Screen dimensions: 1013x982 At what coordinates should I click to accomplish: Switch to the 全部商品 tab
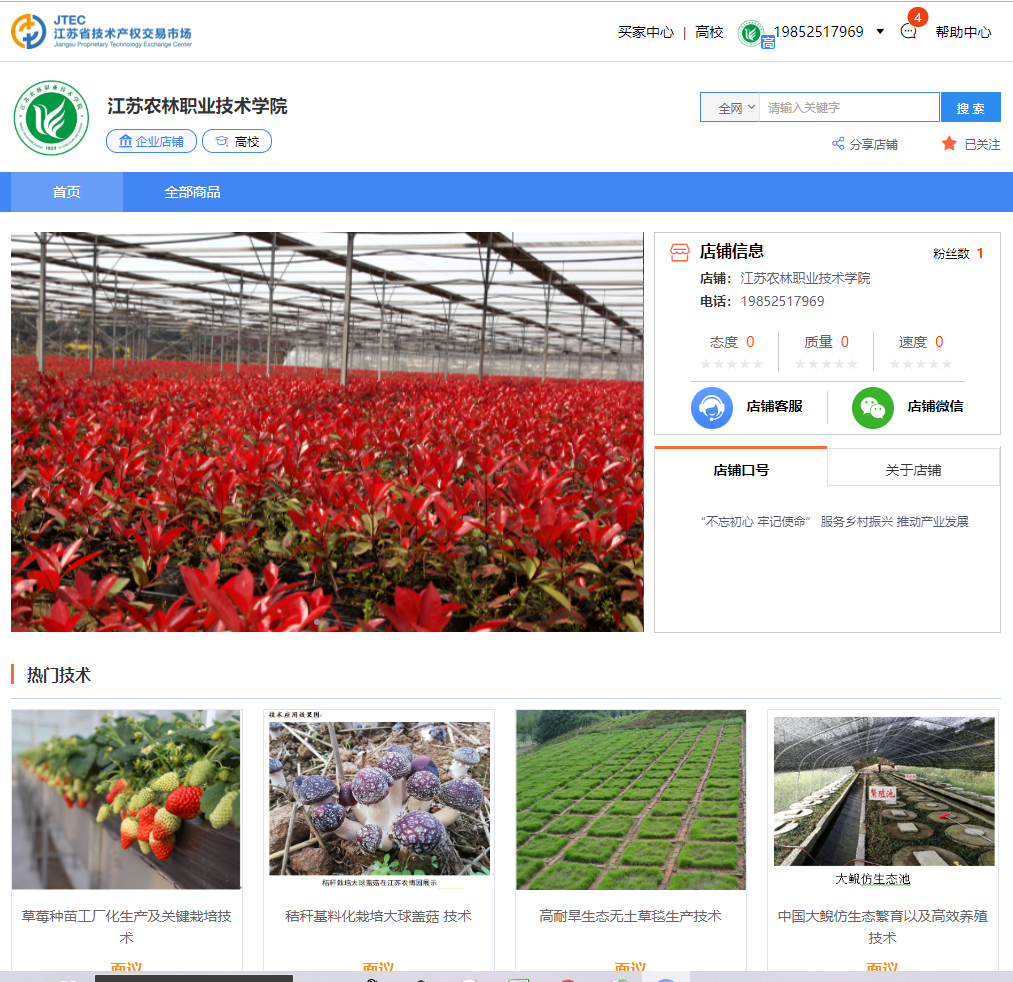pyautogui.click(x=192, y=192)
